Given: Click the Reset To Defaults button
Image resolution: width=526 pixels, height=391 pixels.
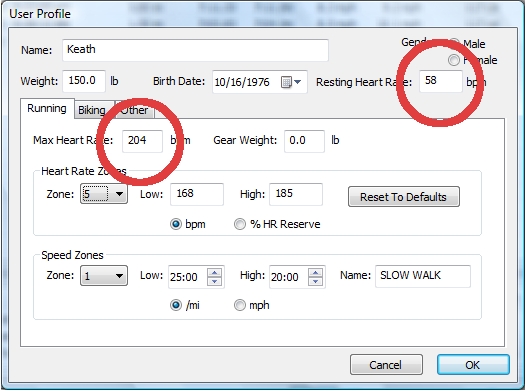Looking at the screenshot, I should [404, 197].
